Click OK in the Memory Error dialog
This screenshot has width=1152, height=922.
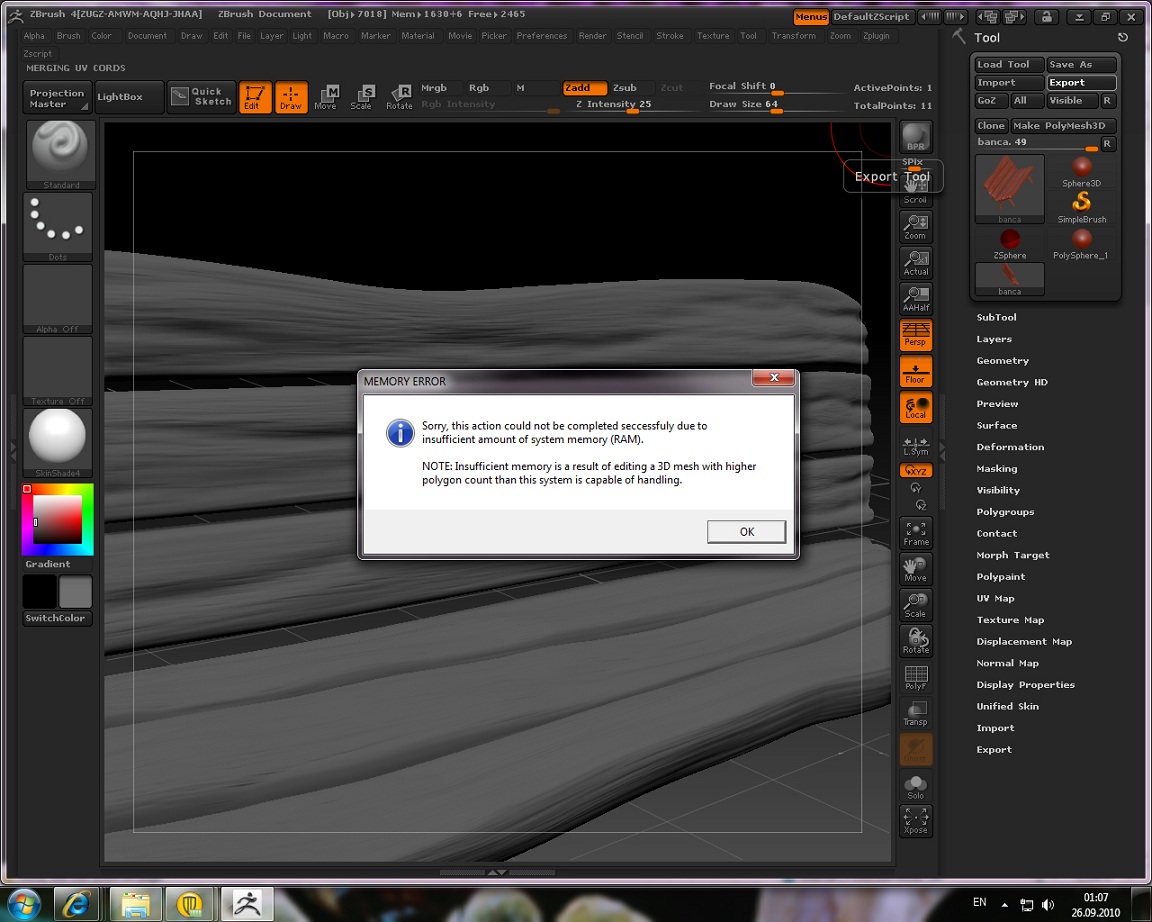click(746, 531)
